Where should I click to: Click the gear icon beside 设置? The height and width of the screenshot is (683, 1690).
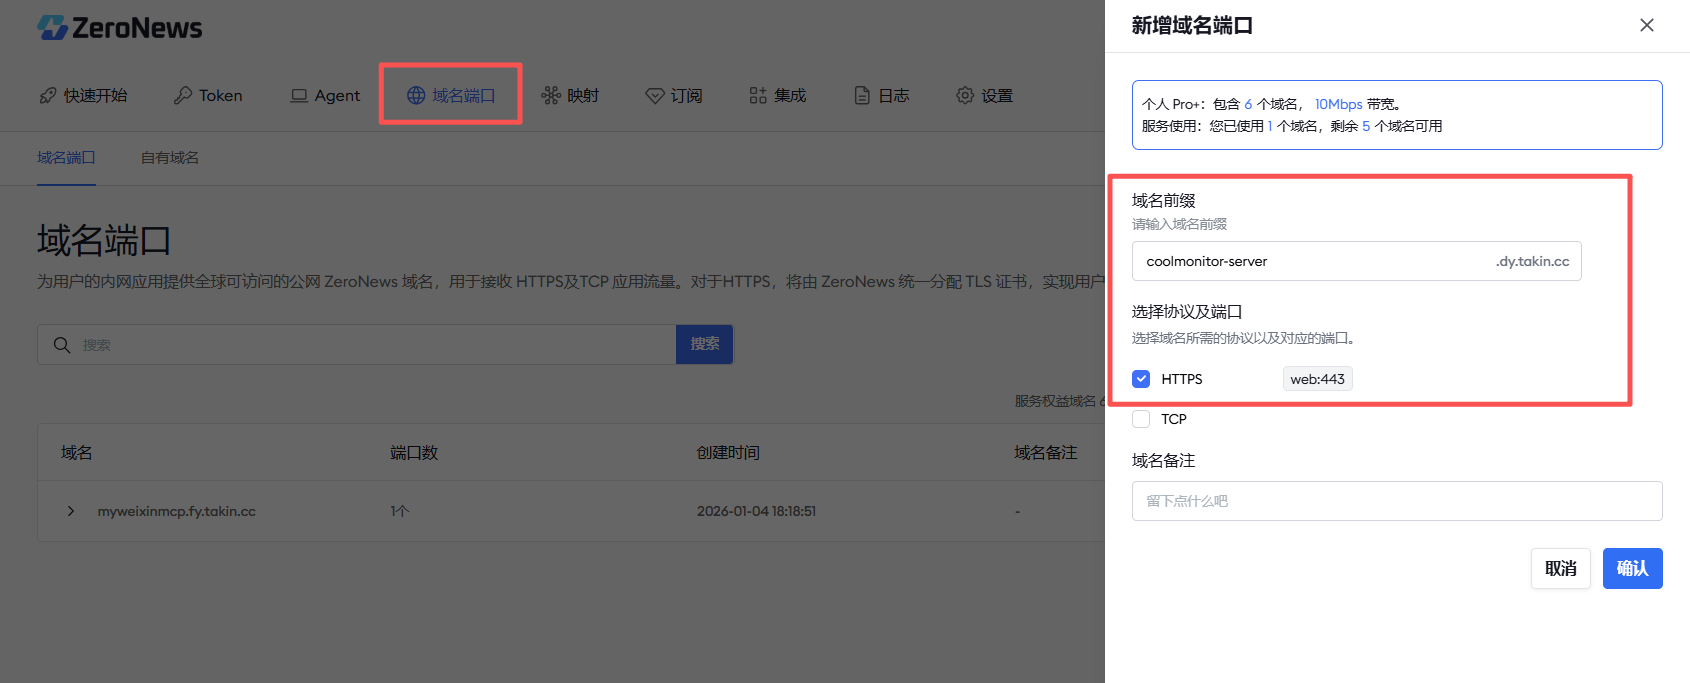(965, 96)
